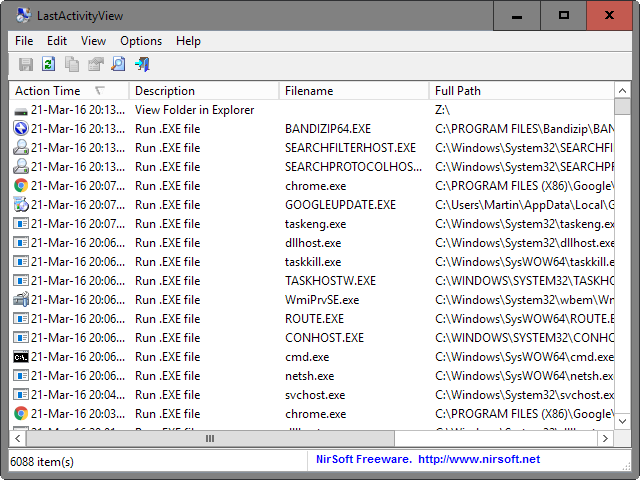640x480 pixels.
Task: Click the SEARCHFILTERHOST.EXE row icon
Action: point(20,148)
